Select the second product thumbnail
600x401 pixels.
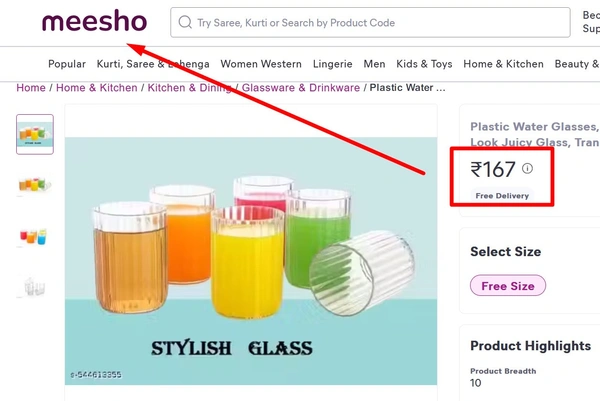[x=35, y=184]
